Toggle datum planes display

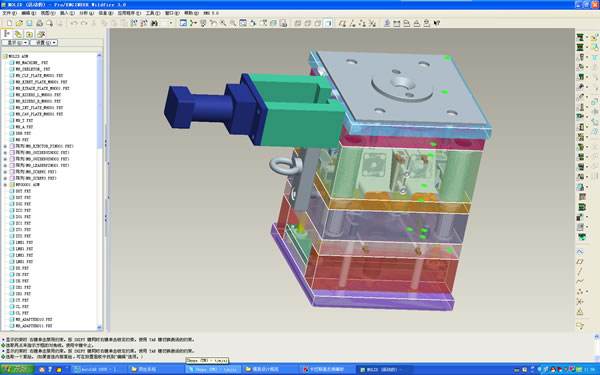pos(342,23)
